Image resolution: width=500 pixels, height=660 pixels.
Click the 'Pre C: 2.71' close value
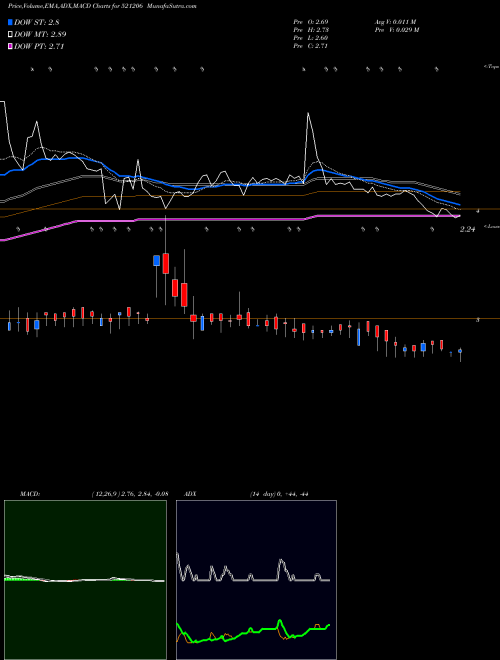coord(311,46)
